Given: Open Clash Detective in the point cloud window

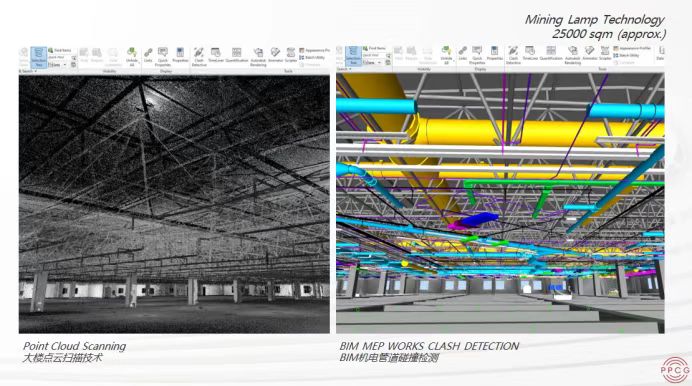Looking at the screenshot, I should pos(199,57).
